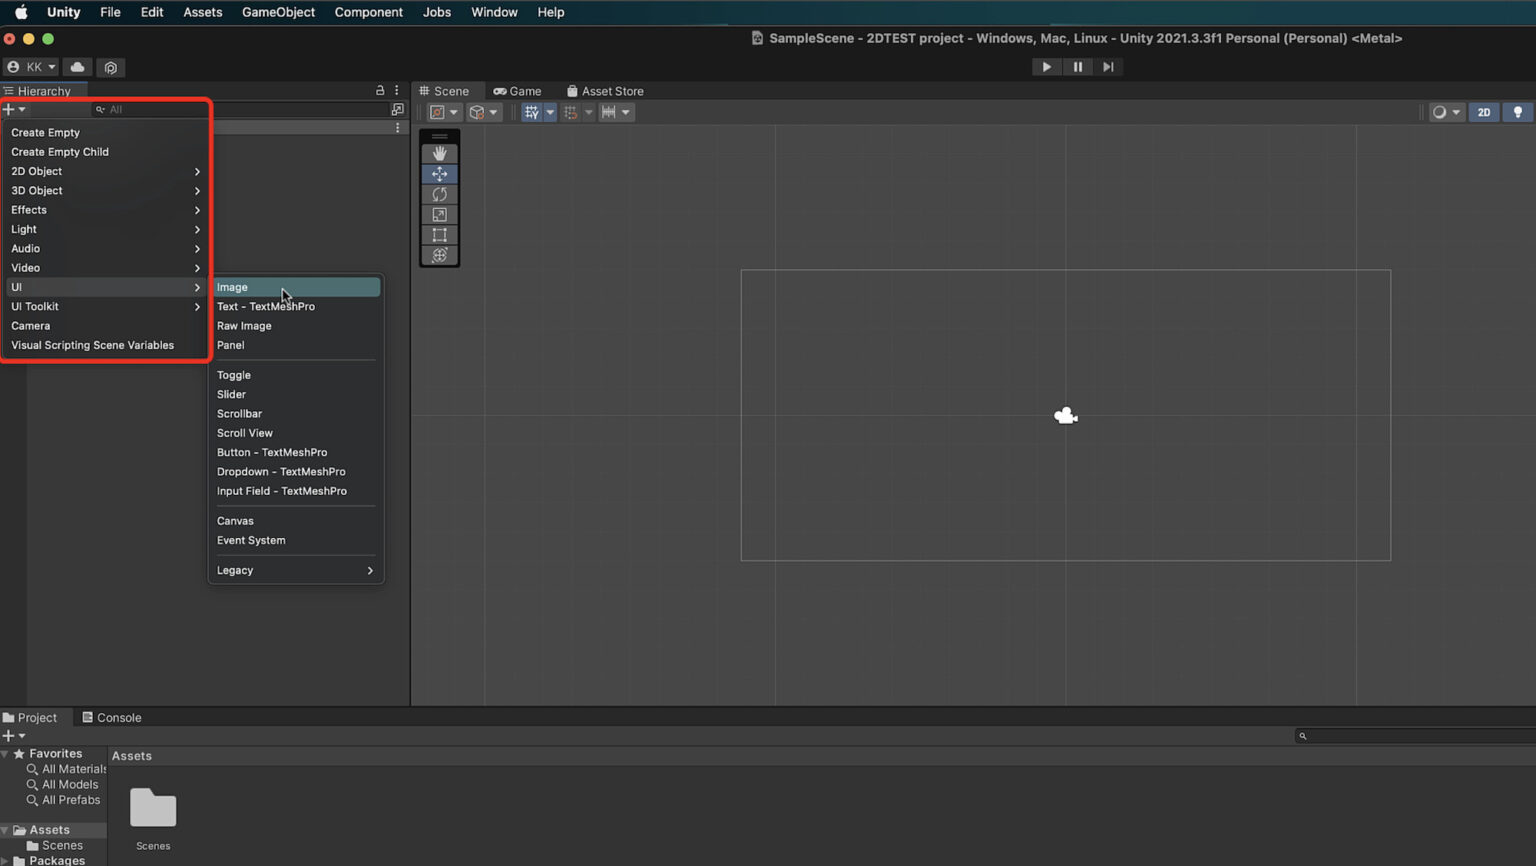
Task: Select the Rect Transform tool
Action: [439, 235]
